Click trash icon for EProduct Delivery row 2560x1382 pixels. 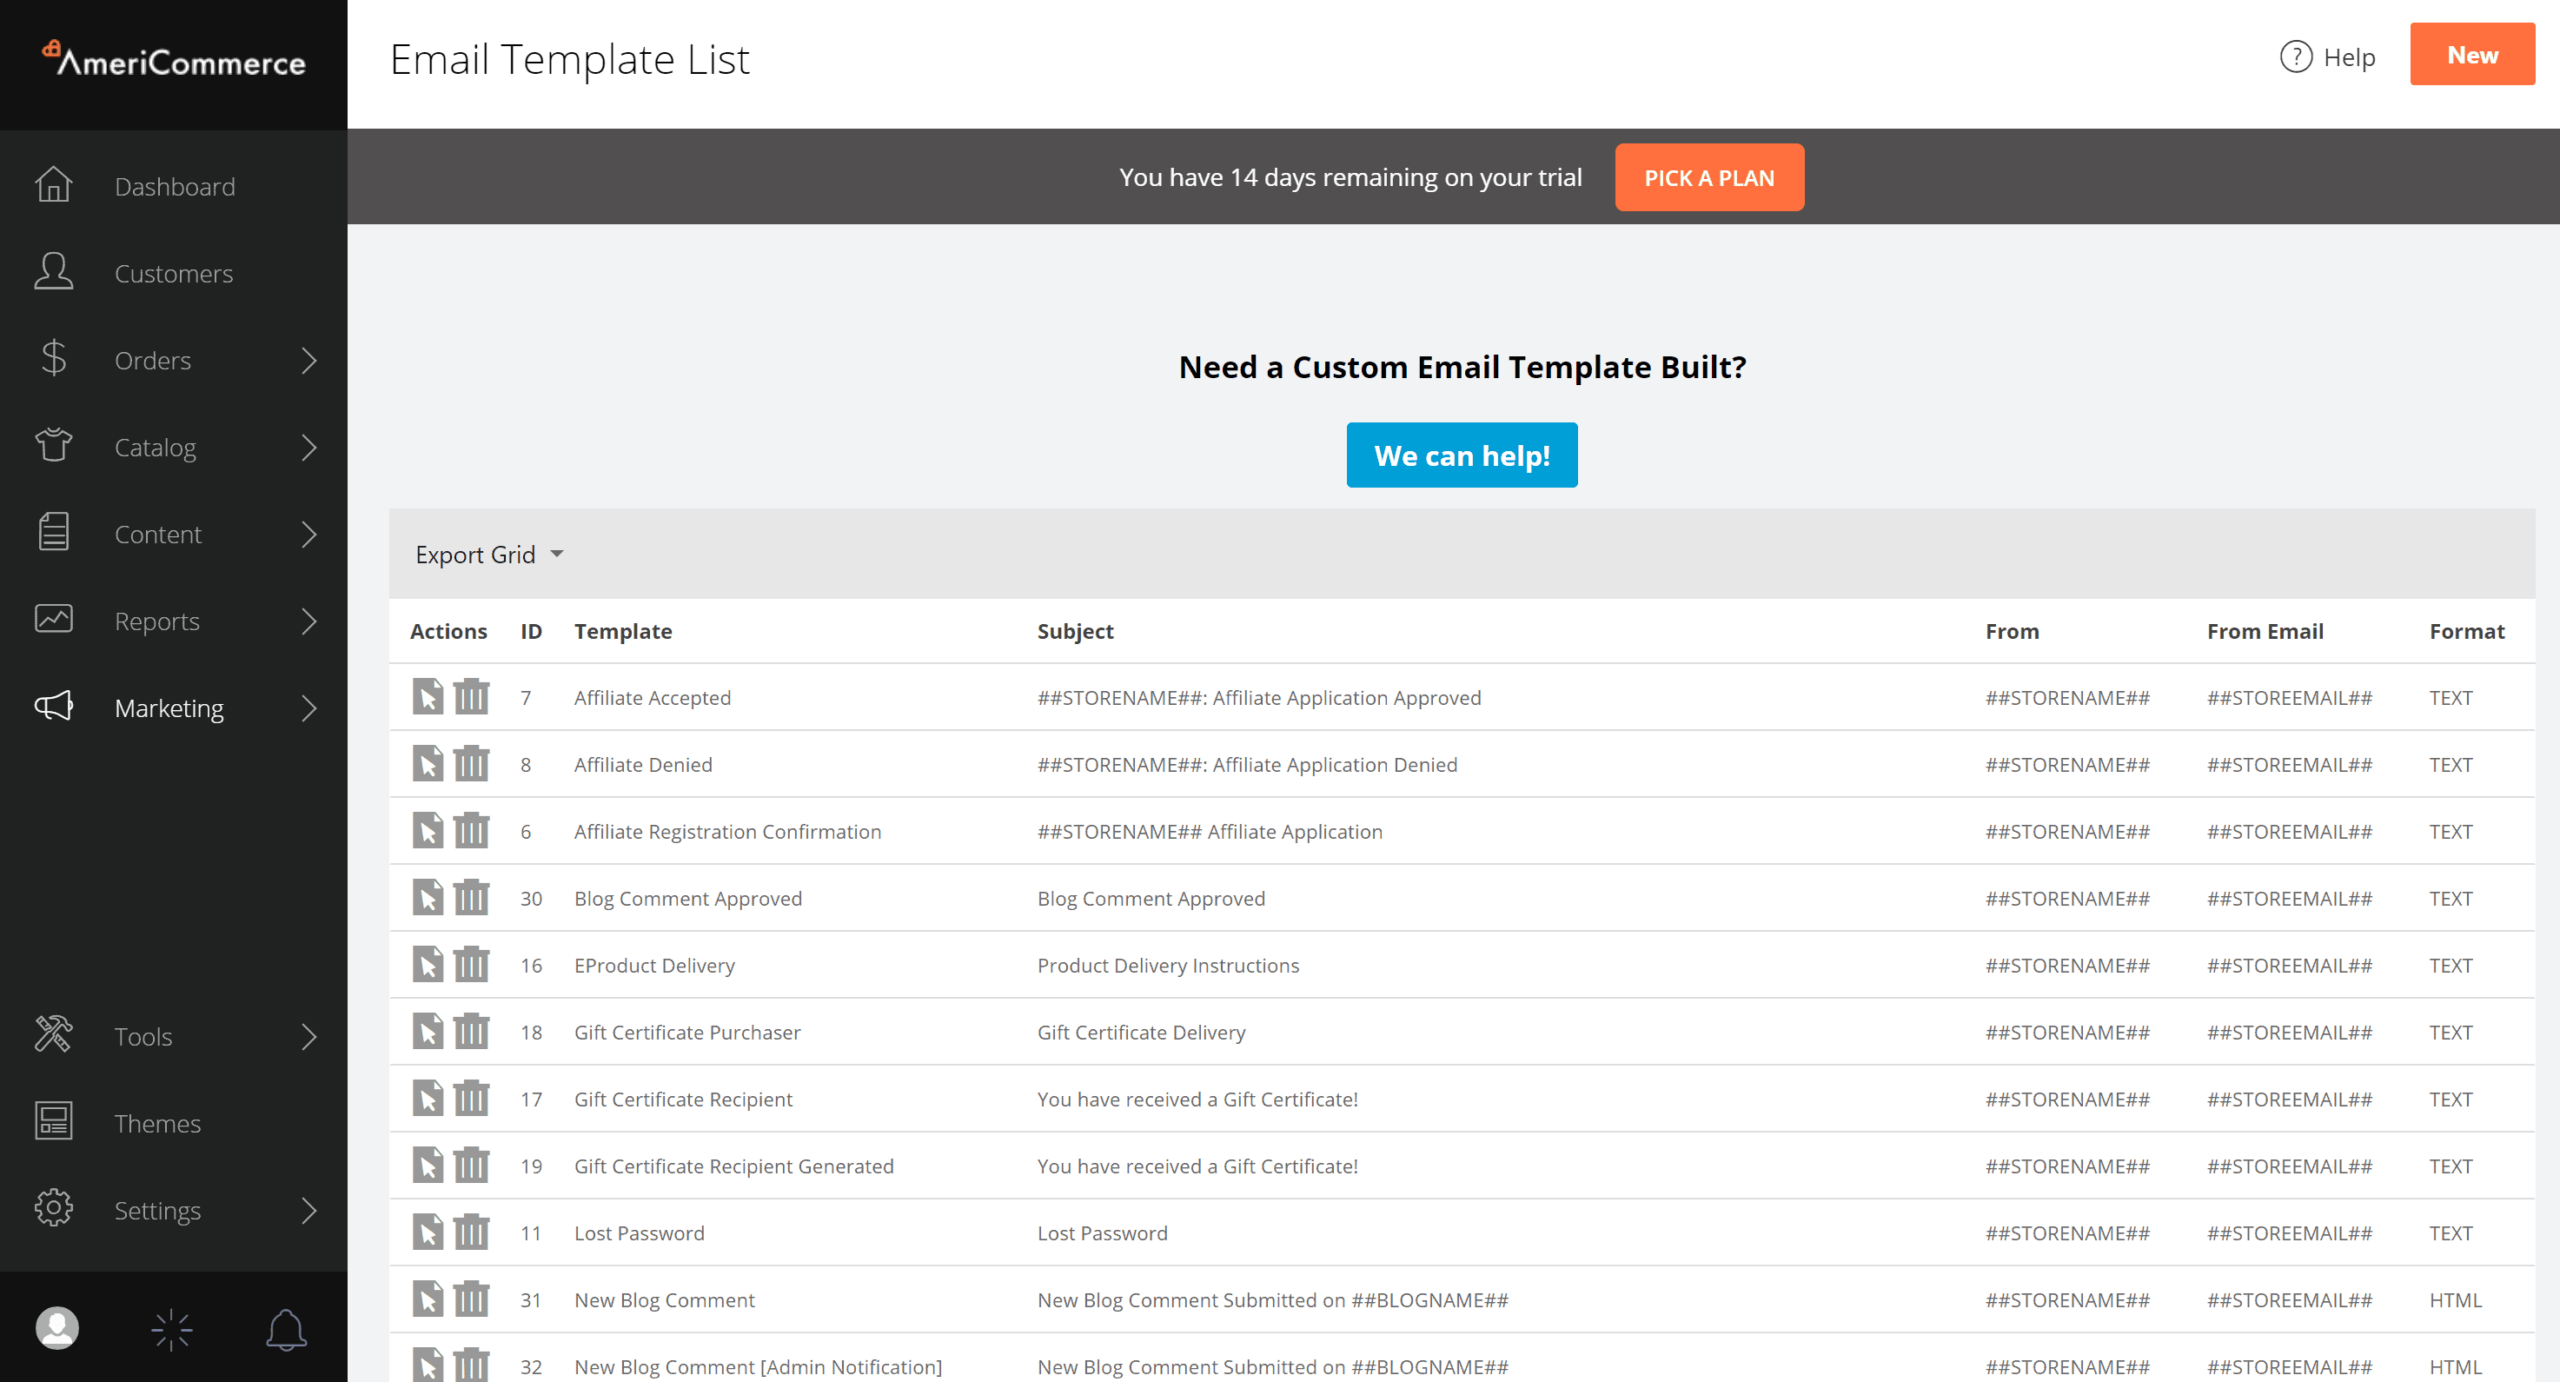471,964
